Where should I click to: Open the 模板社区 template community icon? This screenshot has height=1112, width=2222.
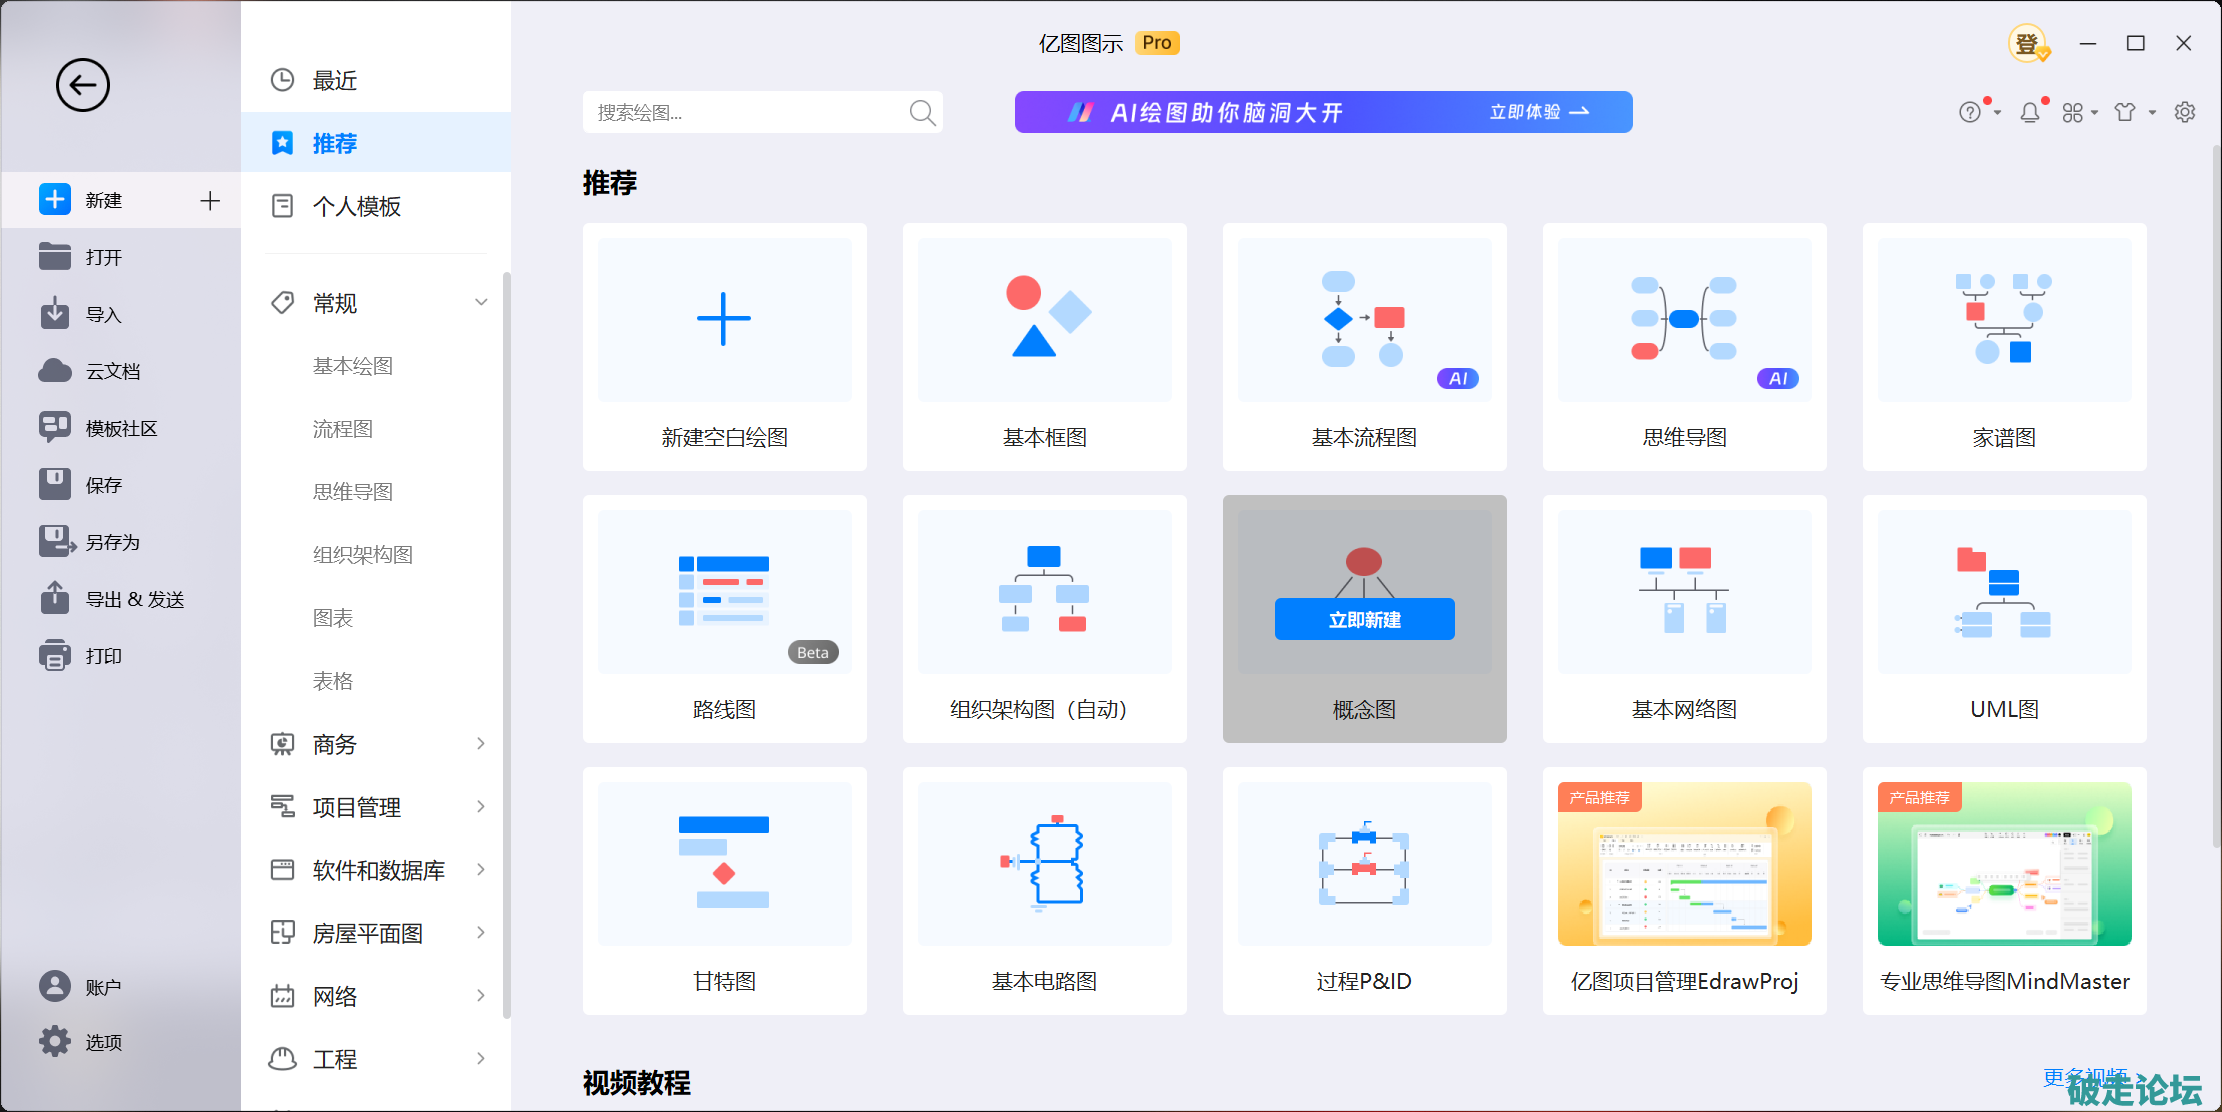click(x=55, y=427)
